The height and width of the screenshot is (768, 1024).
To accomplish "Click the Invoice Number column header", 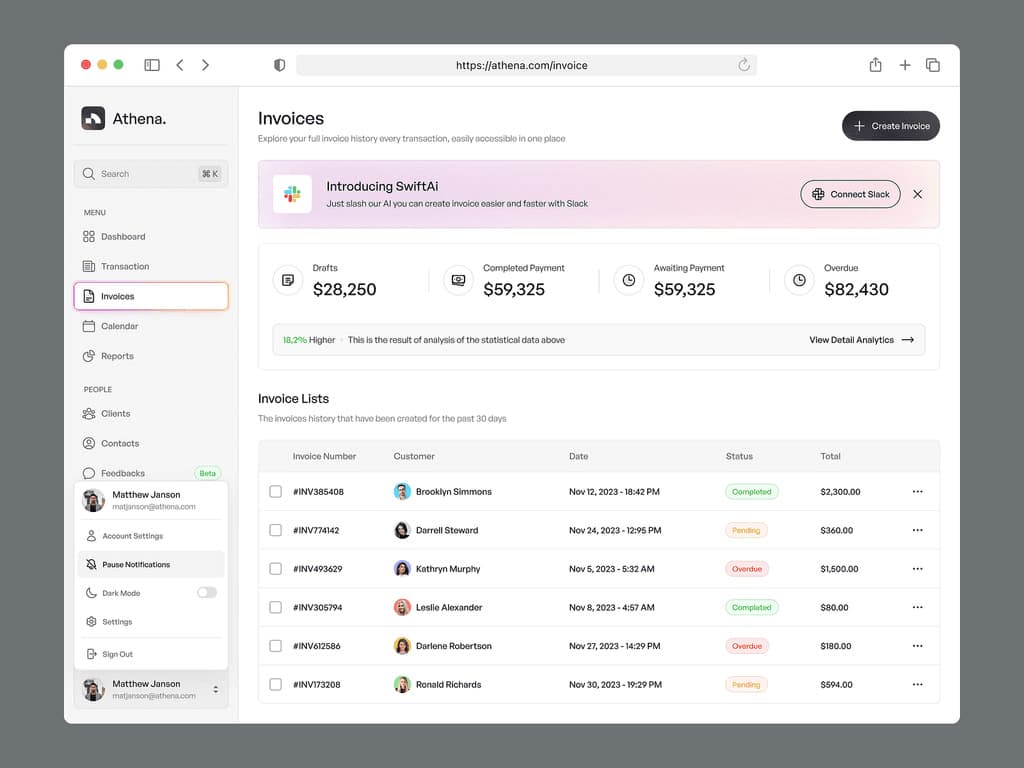I will click(x=325, y=456).
